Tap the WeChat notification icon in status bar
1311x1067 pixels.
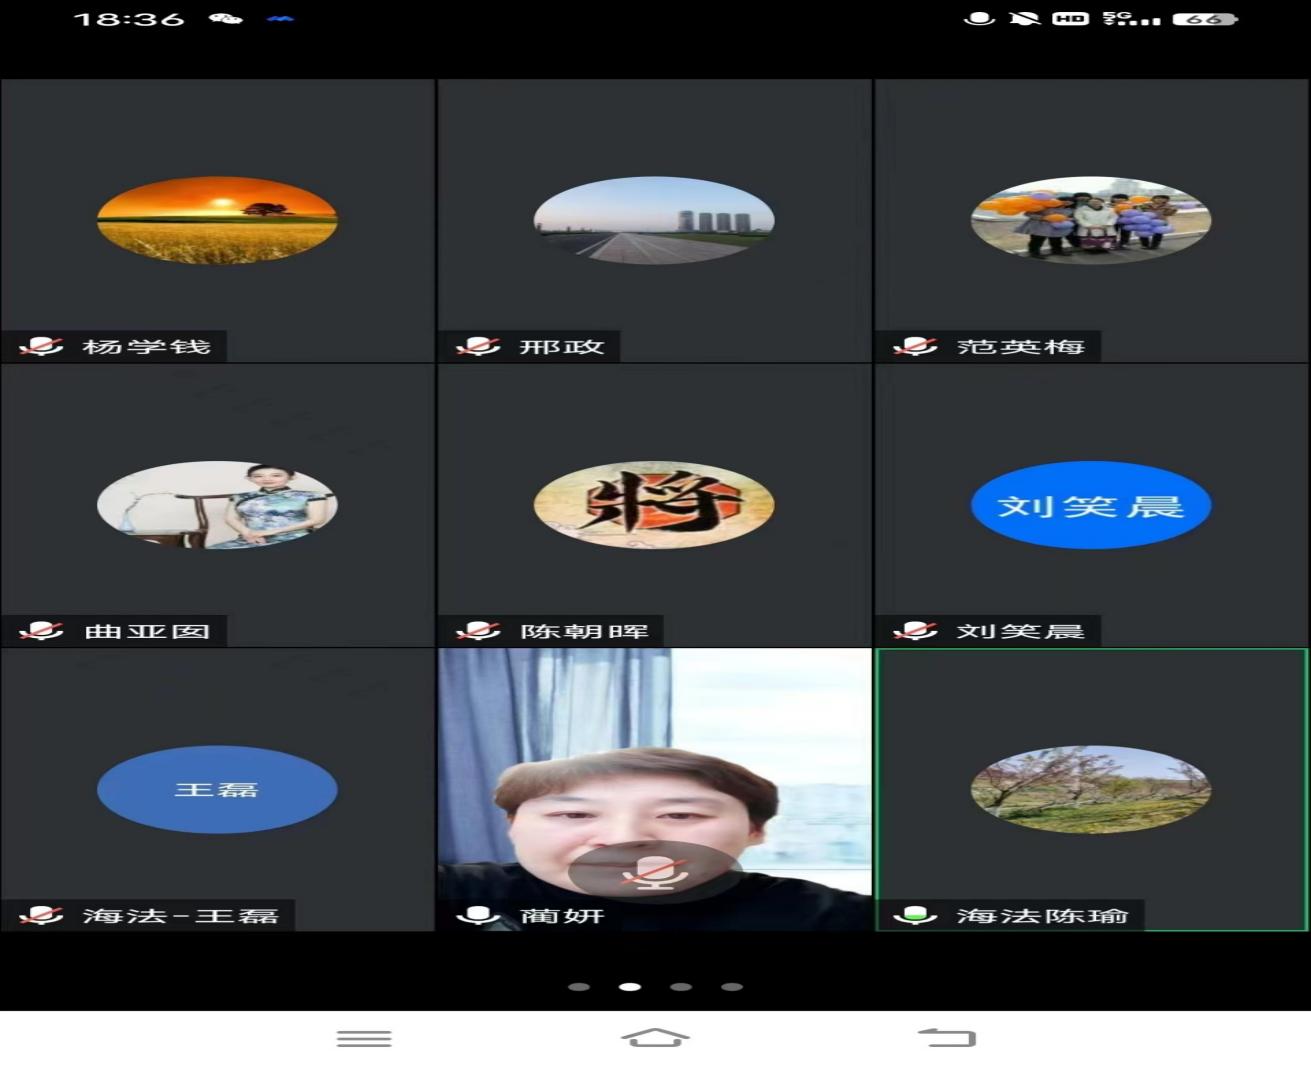coord(226,19)
